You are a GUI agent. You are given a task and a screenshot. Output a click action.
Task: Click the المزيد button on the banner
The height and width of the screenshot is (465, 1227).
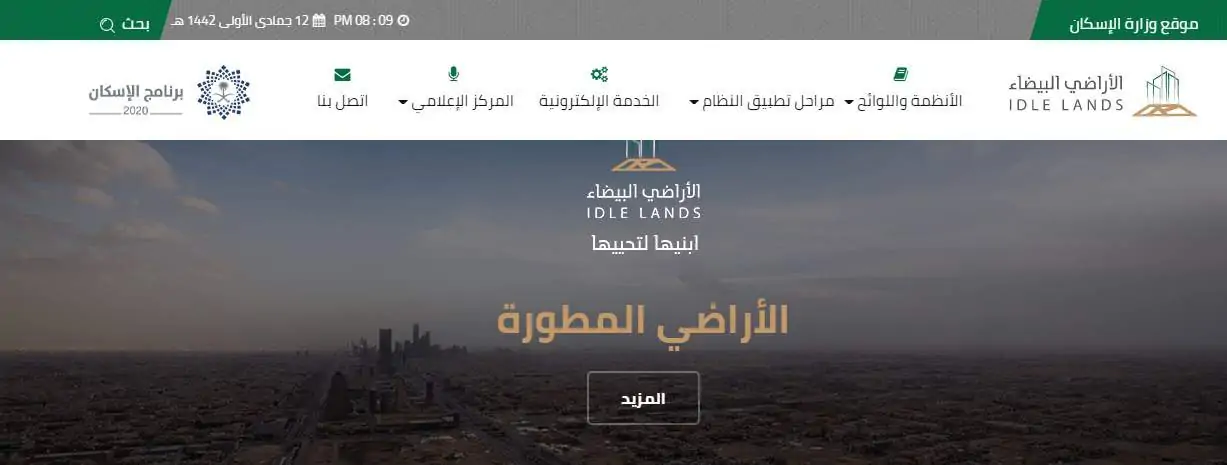643,398
